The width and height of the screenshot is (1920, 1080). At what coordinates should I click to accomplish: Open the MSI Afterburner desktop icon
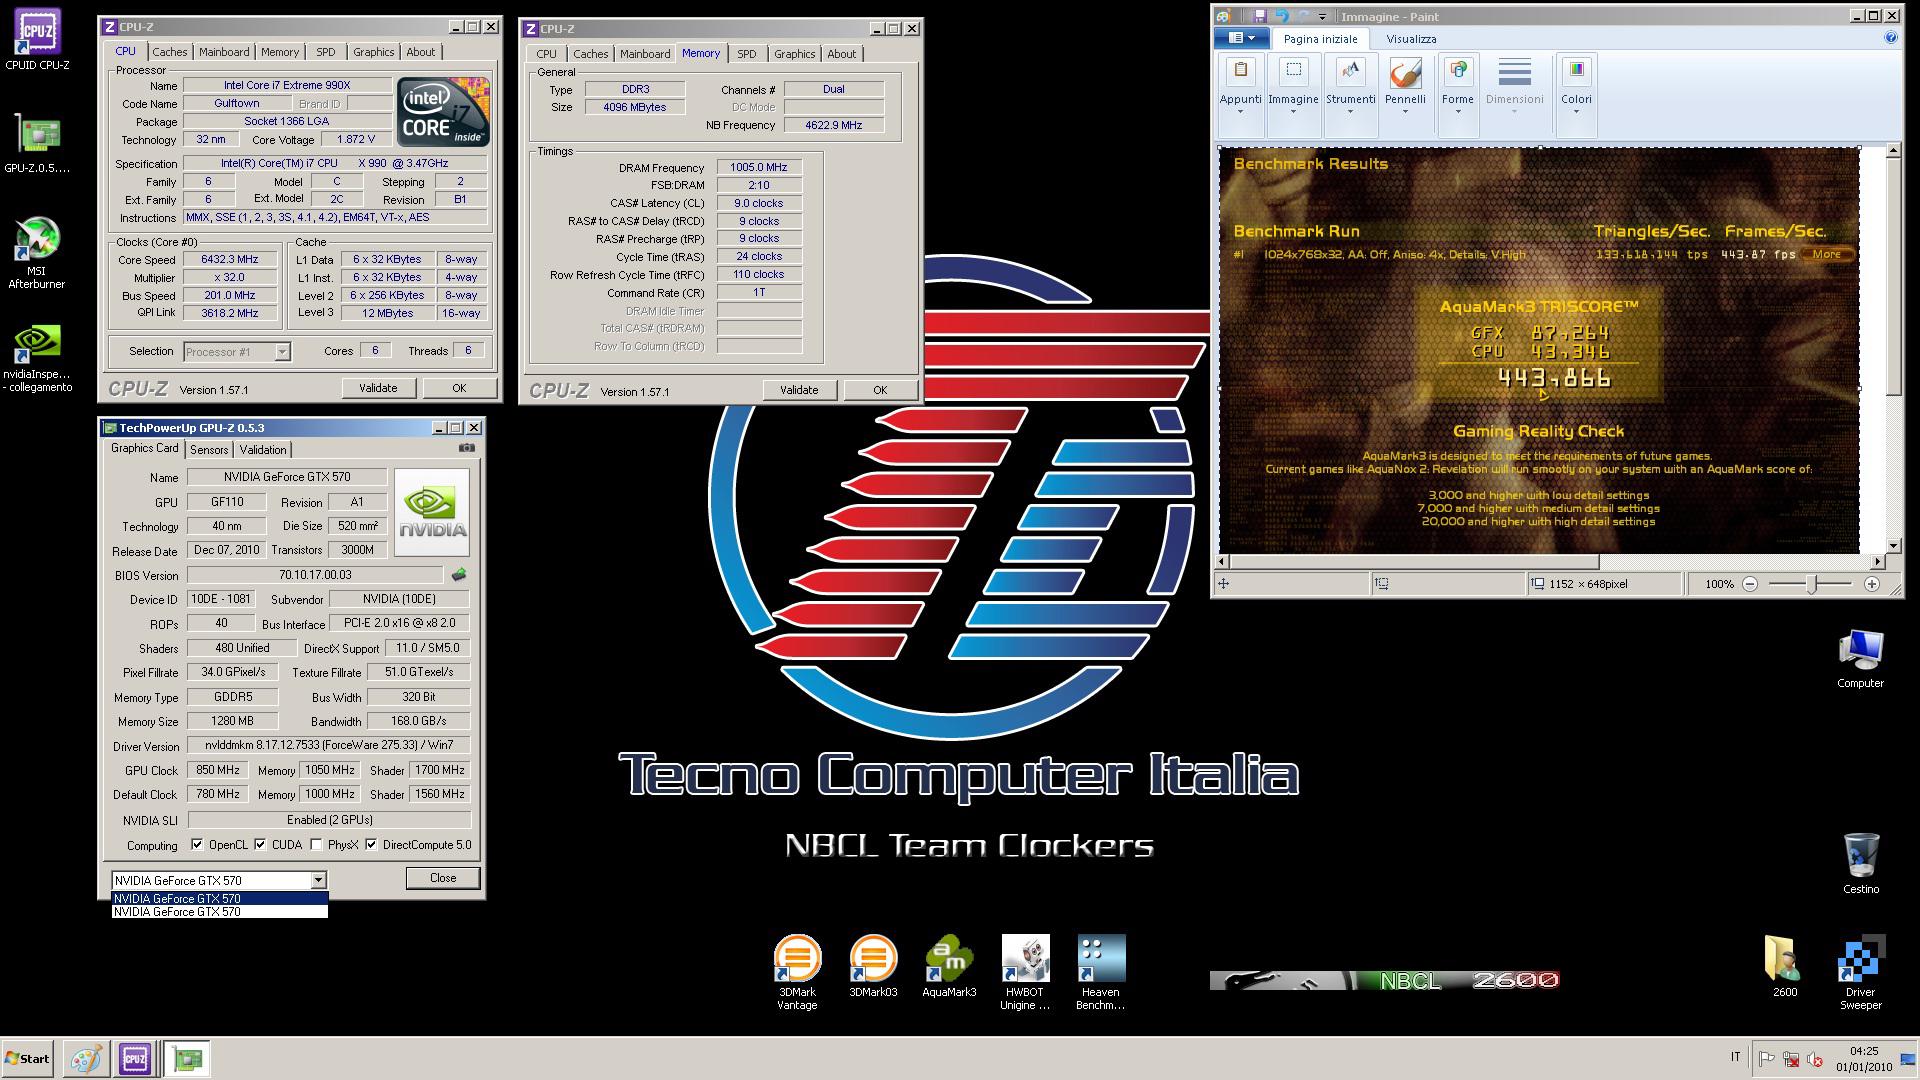[37, 253]
